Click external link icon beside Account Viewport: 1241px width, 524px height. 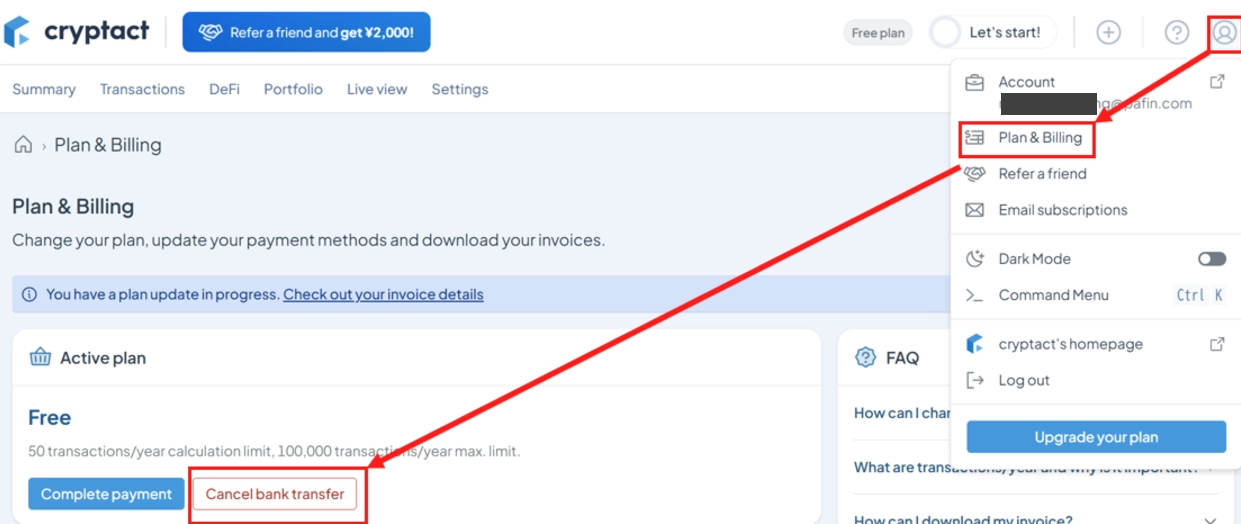1217,82
